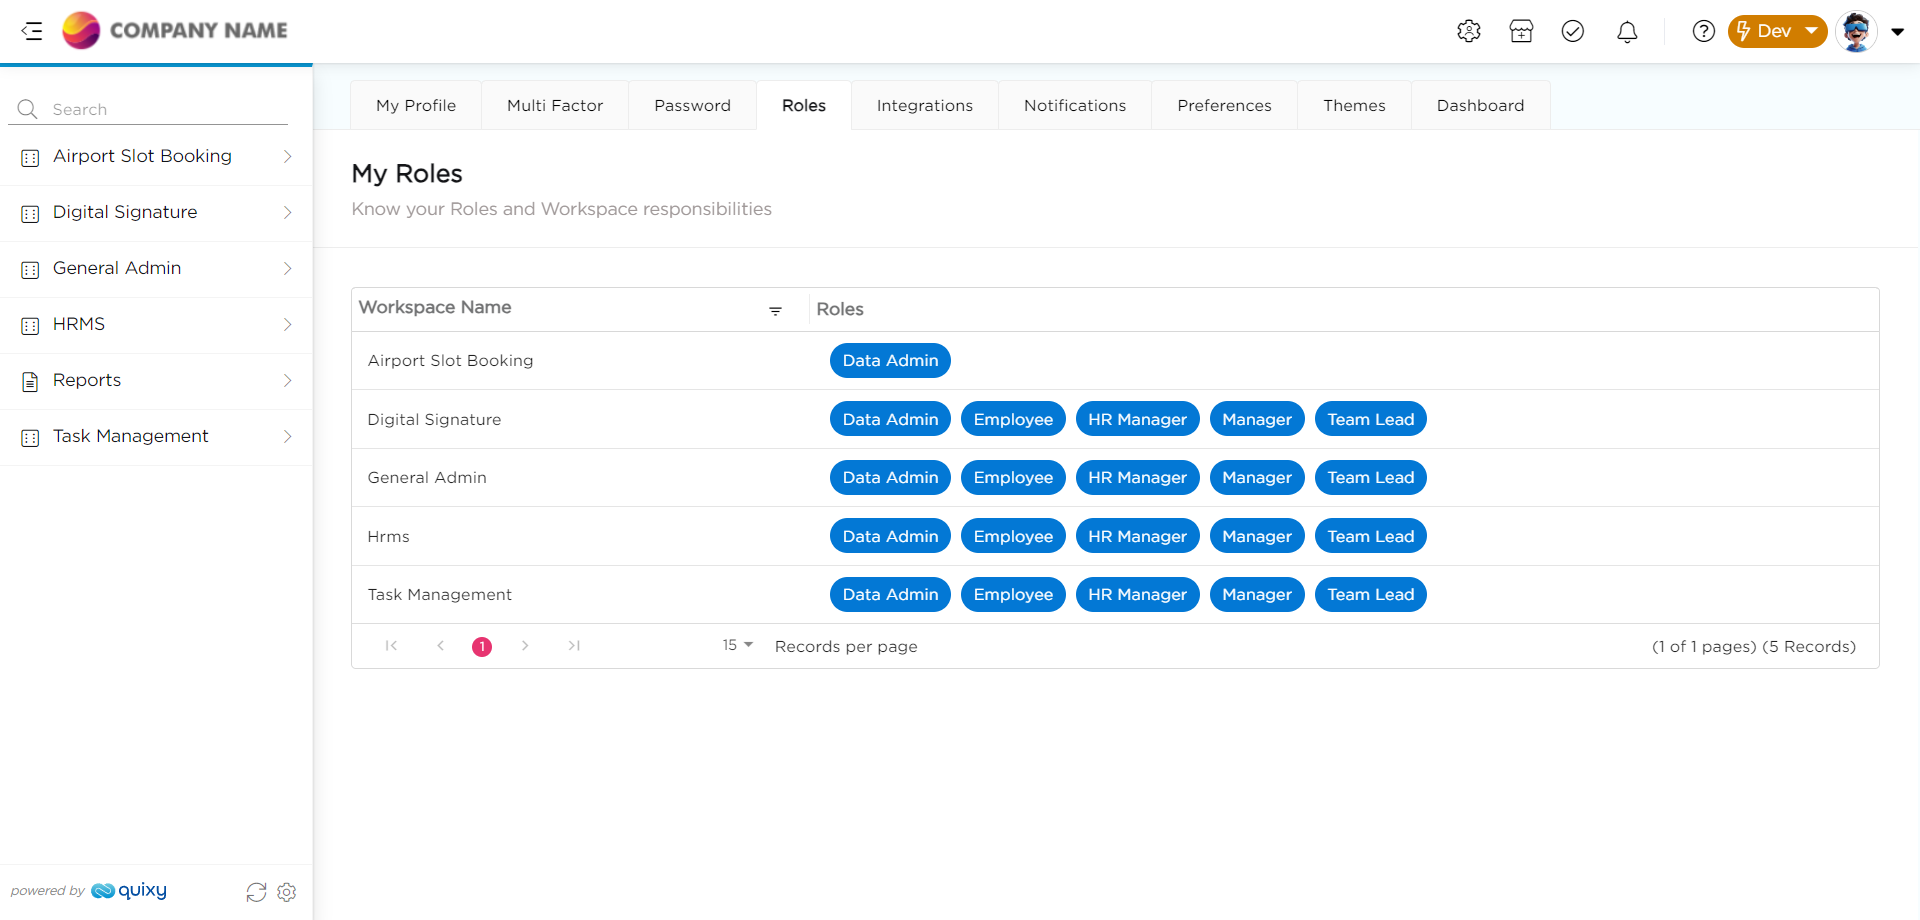This screenshot has height=920, width=1920.
Task: Open the Dev environment dropdown
Action: point(1777,31)
